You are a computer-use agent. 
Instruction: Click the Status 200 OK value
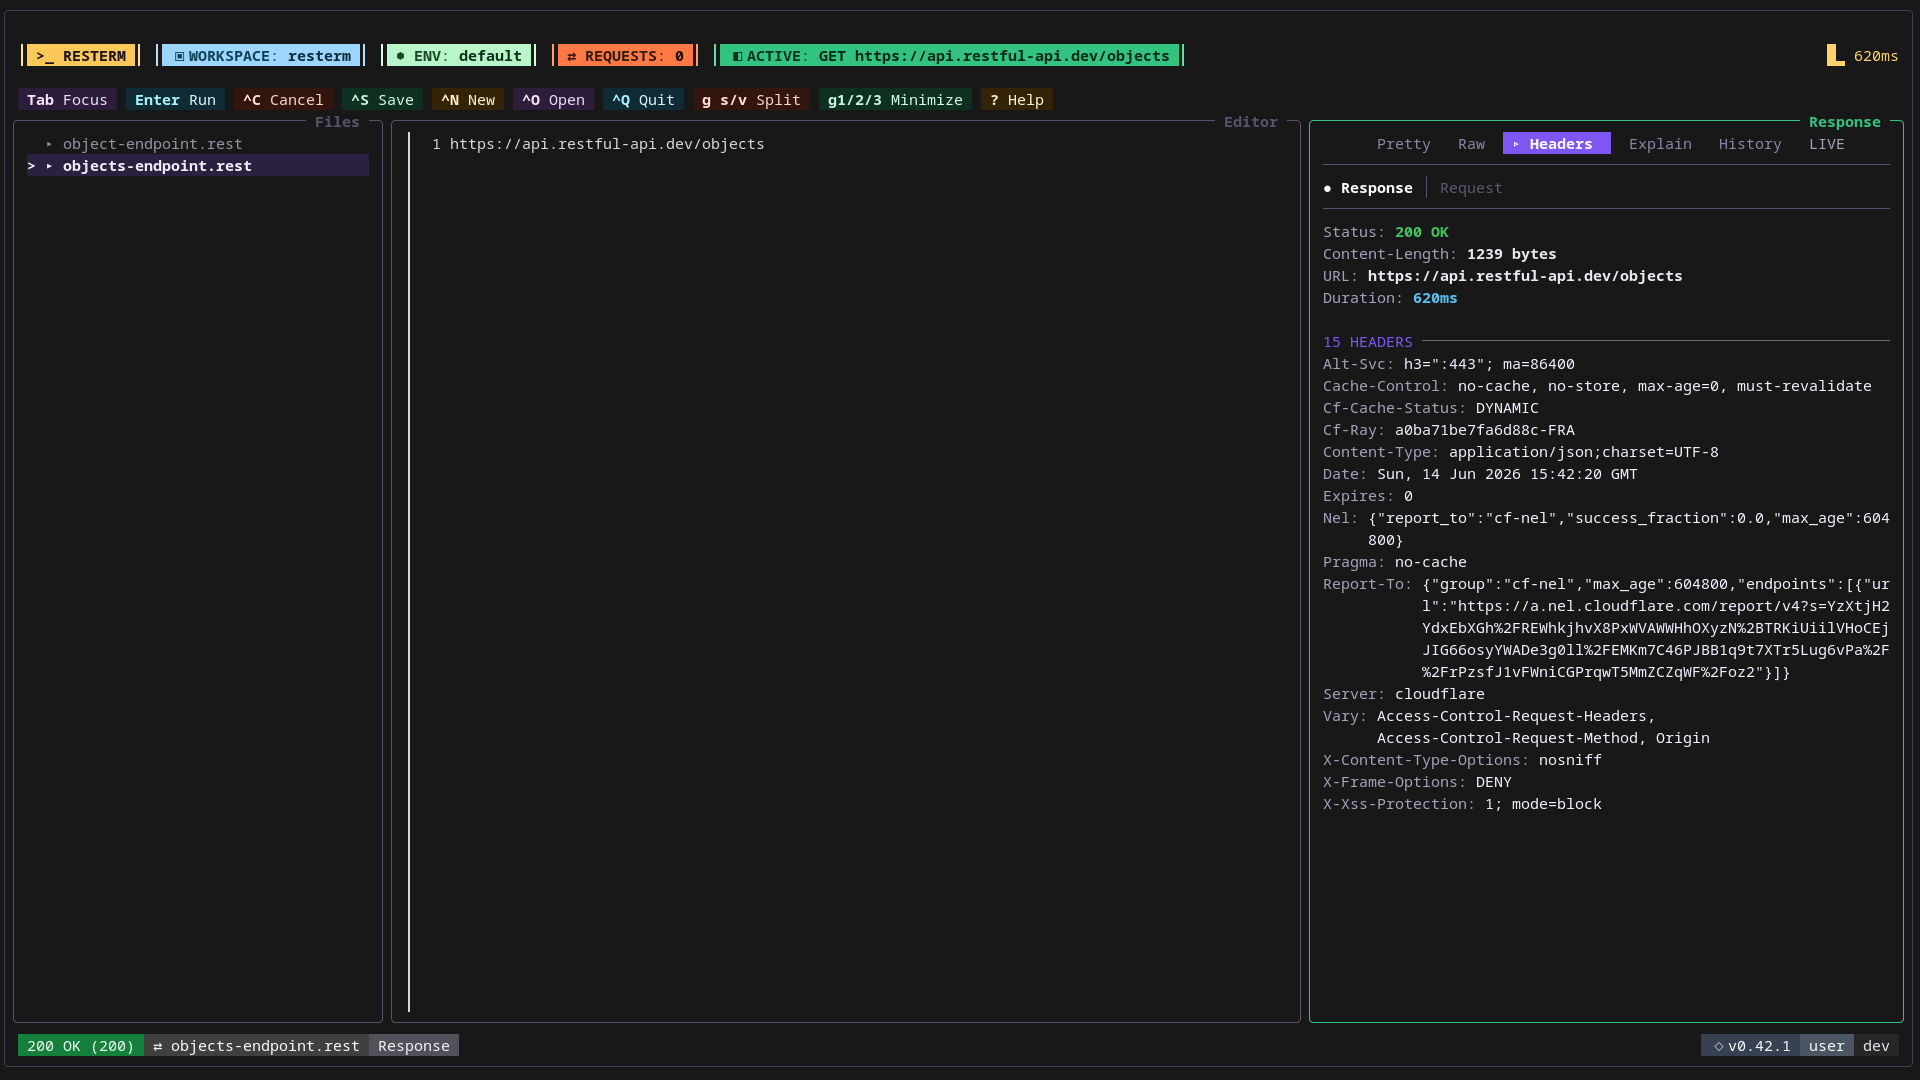click(1421, 232)
